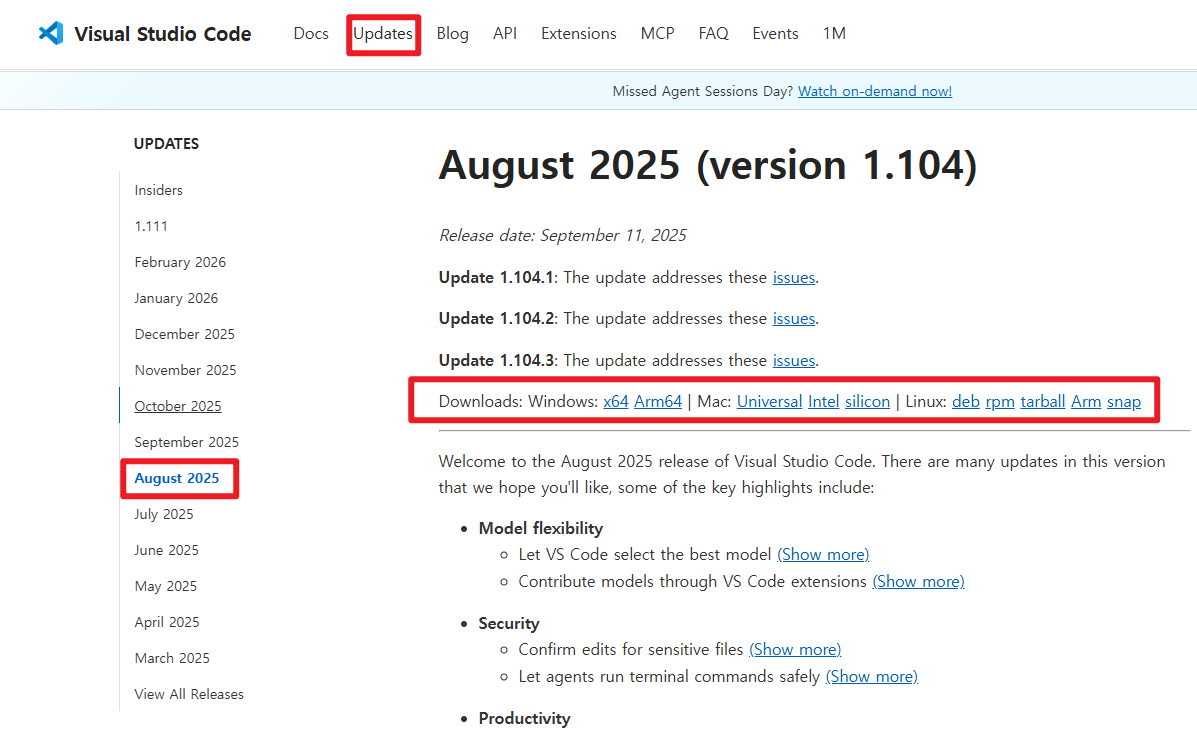The height and width of the screenshot is (734, 1197).
Task: Open Insiders in the updates sidebar
Action: [159, 190]
